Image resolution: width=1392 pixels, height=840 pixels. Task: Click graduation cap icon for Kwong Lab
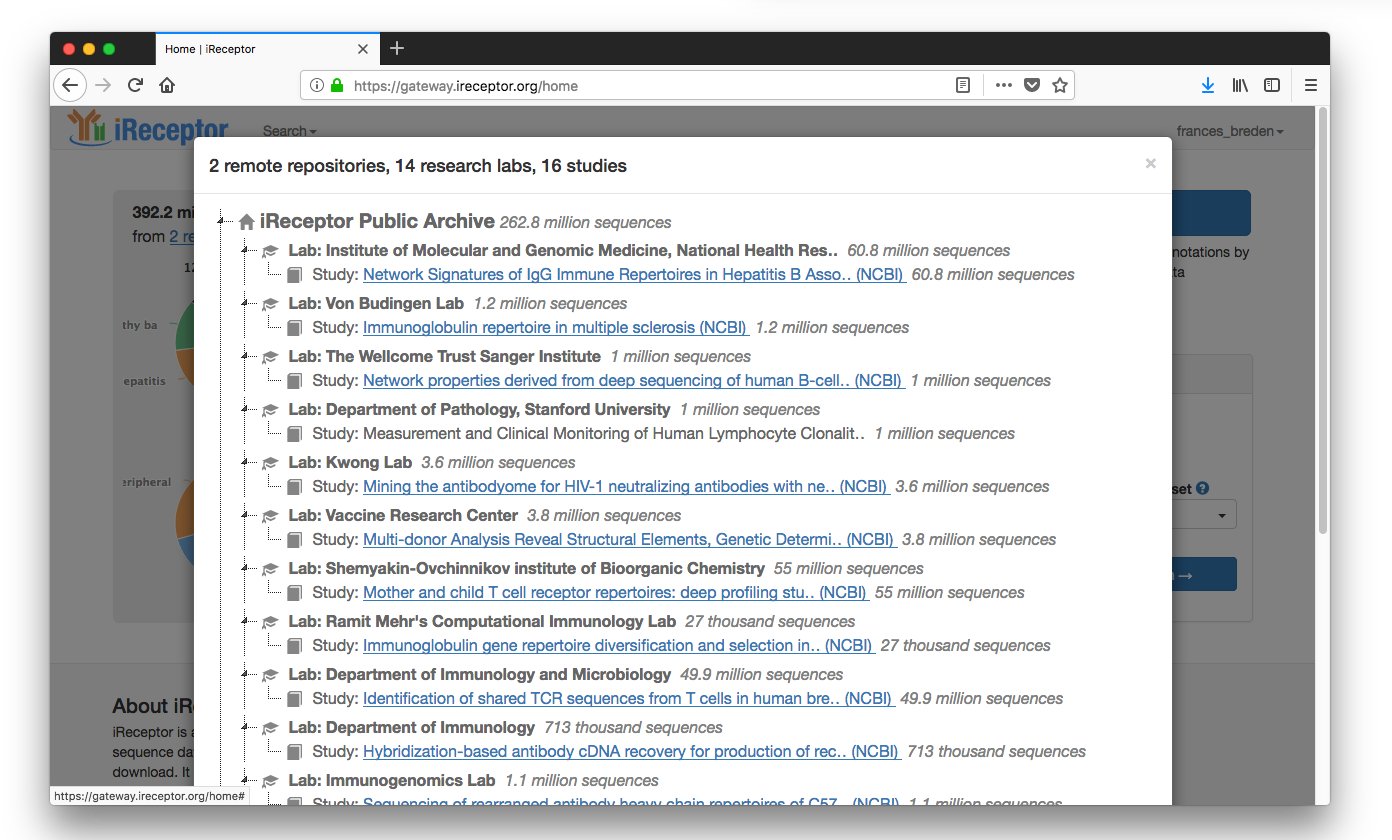pyautogui.click(x=270, y=463)
